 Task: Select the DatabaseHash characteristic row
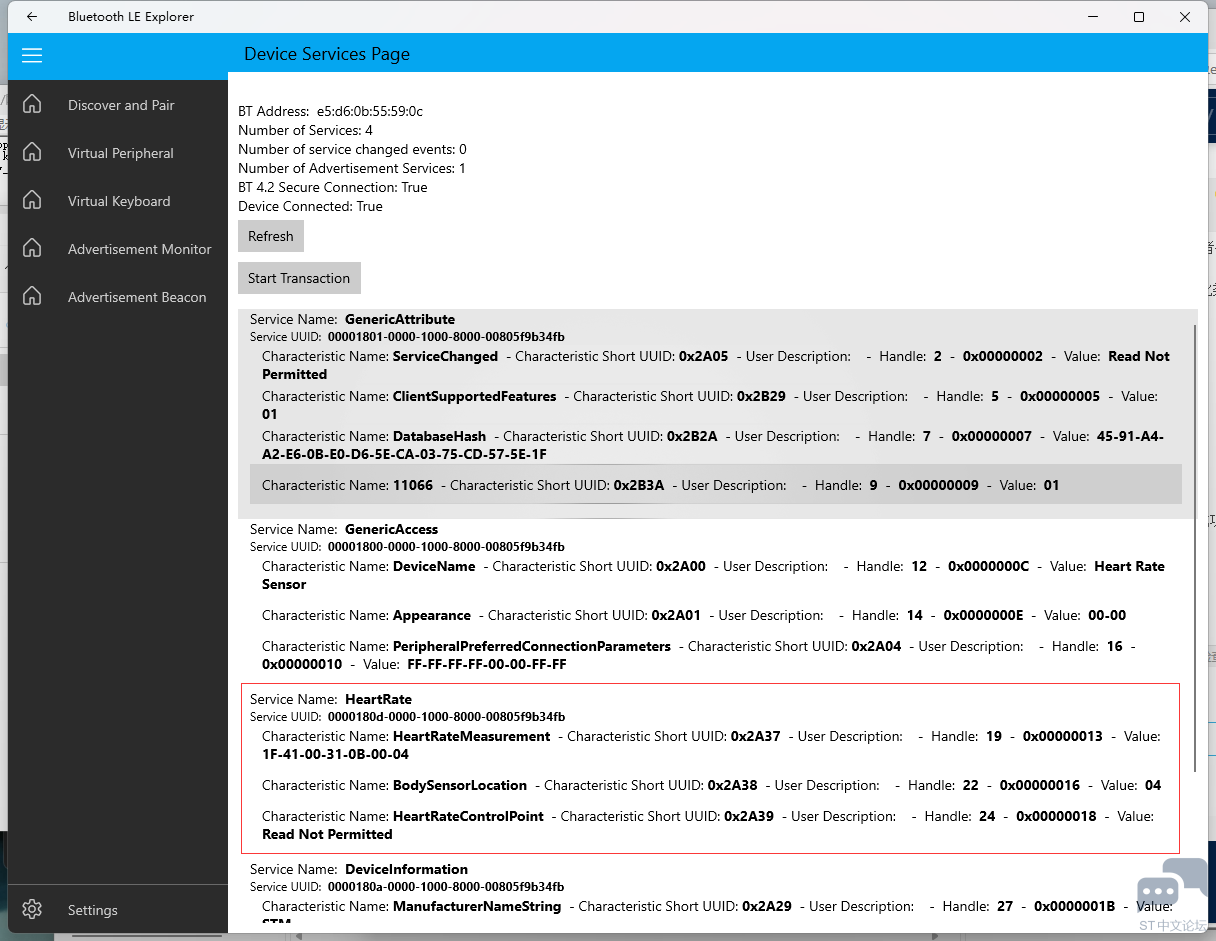click(x=716, y=445)
